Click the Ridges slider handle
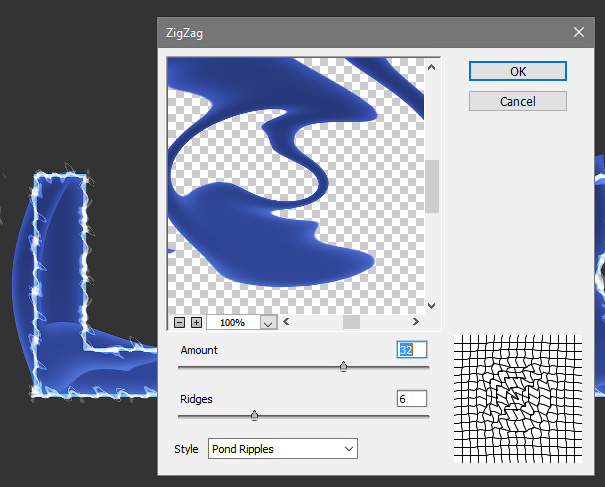Screen dimensions: 605x487 pyautogui.click(x=254, y=415)
